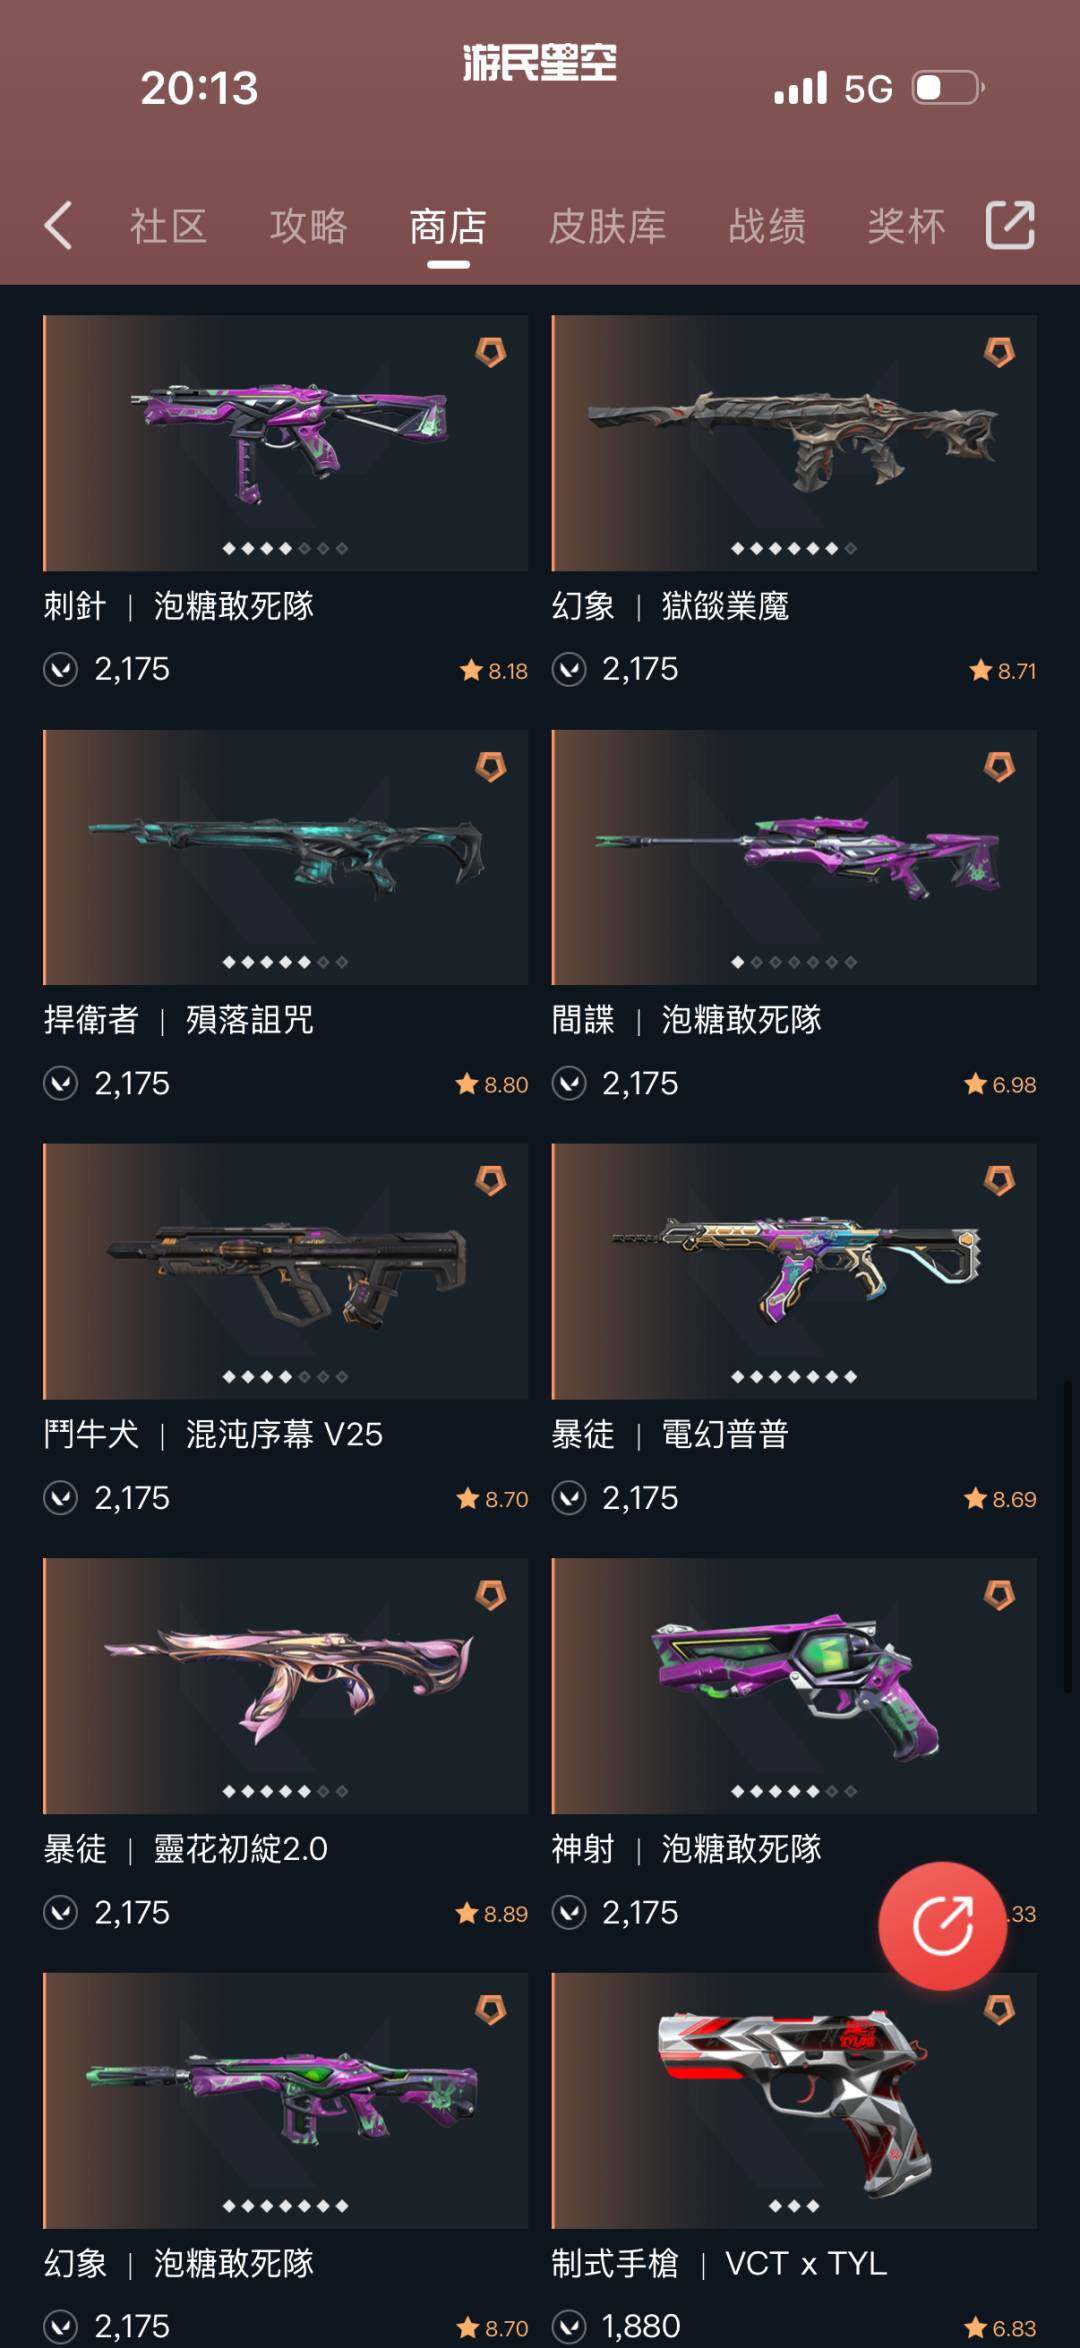Tap the VP currency icon under 捍衛者 殞落詛咒
The width and height of the screenshot is (1080, 2348).
click(x=61, y=1083)
